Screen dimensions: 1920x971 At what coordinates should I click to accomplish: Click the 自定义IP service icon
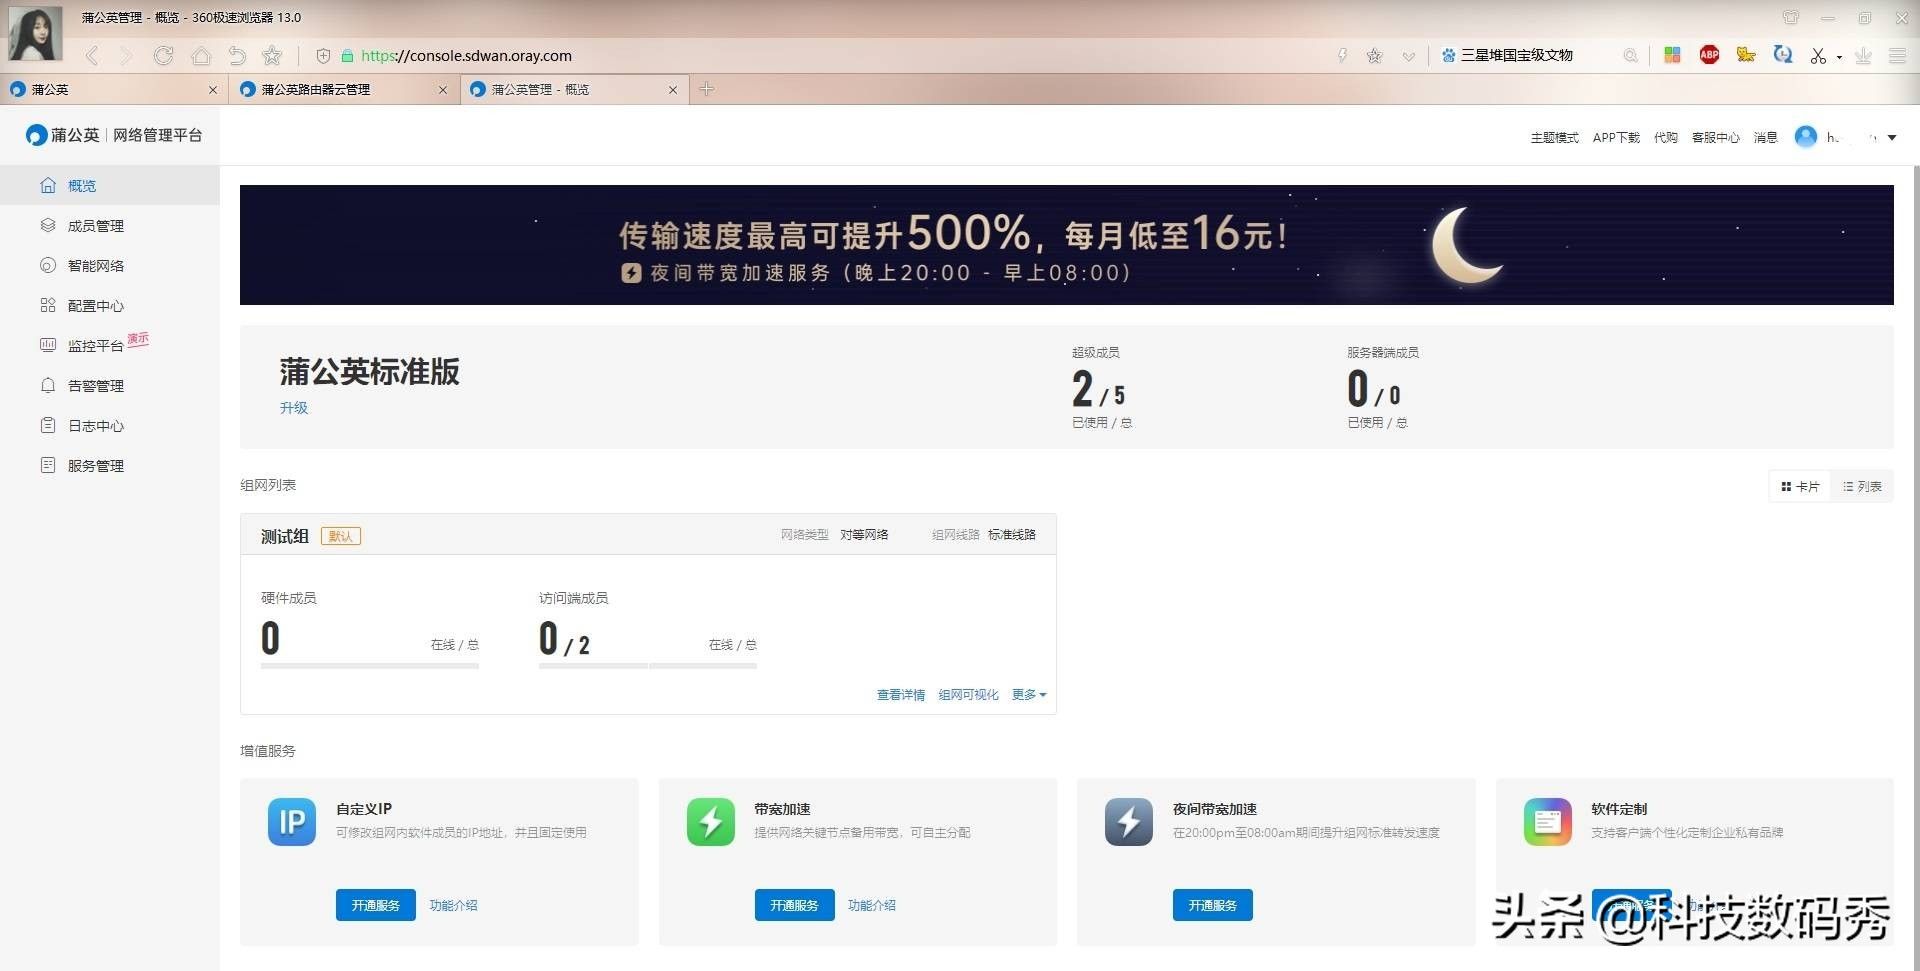click(292, 822)
